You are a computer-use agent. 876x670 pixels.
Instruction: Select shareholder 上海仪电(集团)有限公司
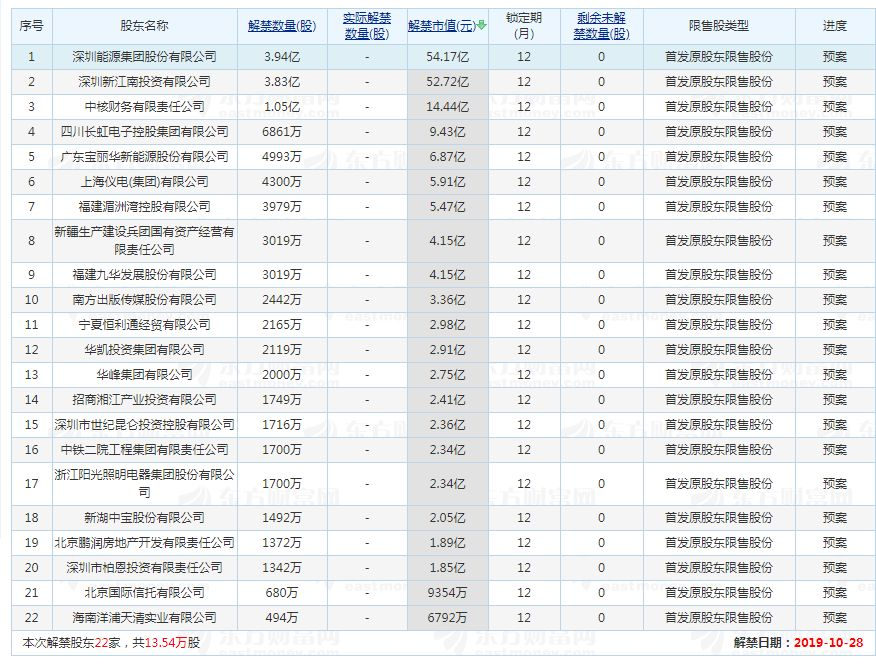[144, 182]
